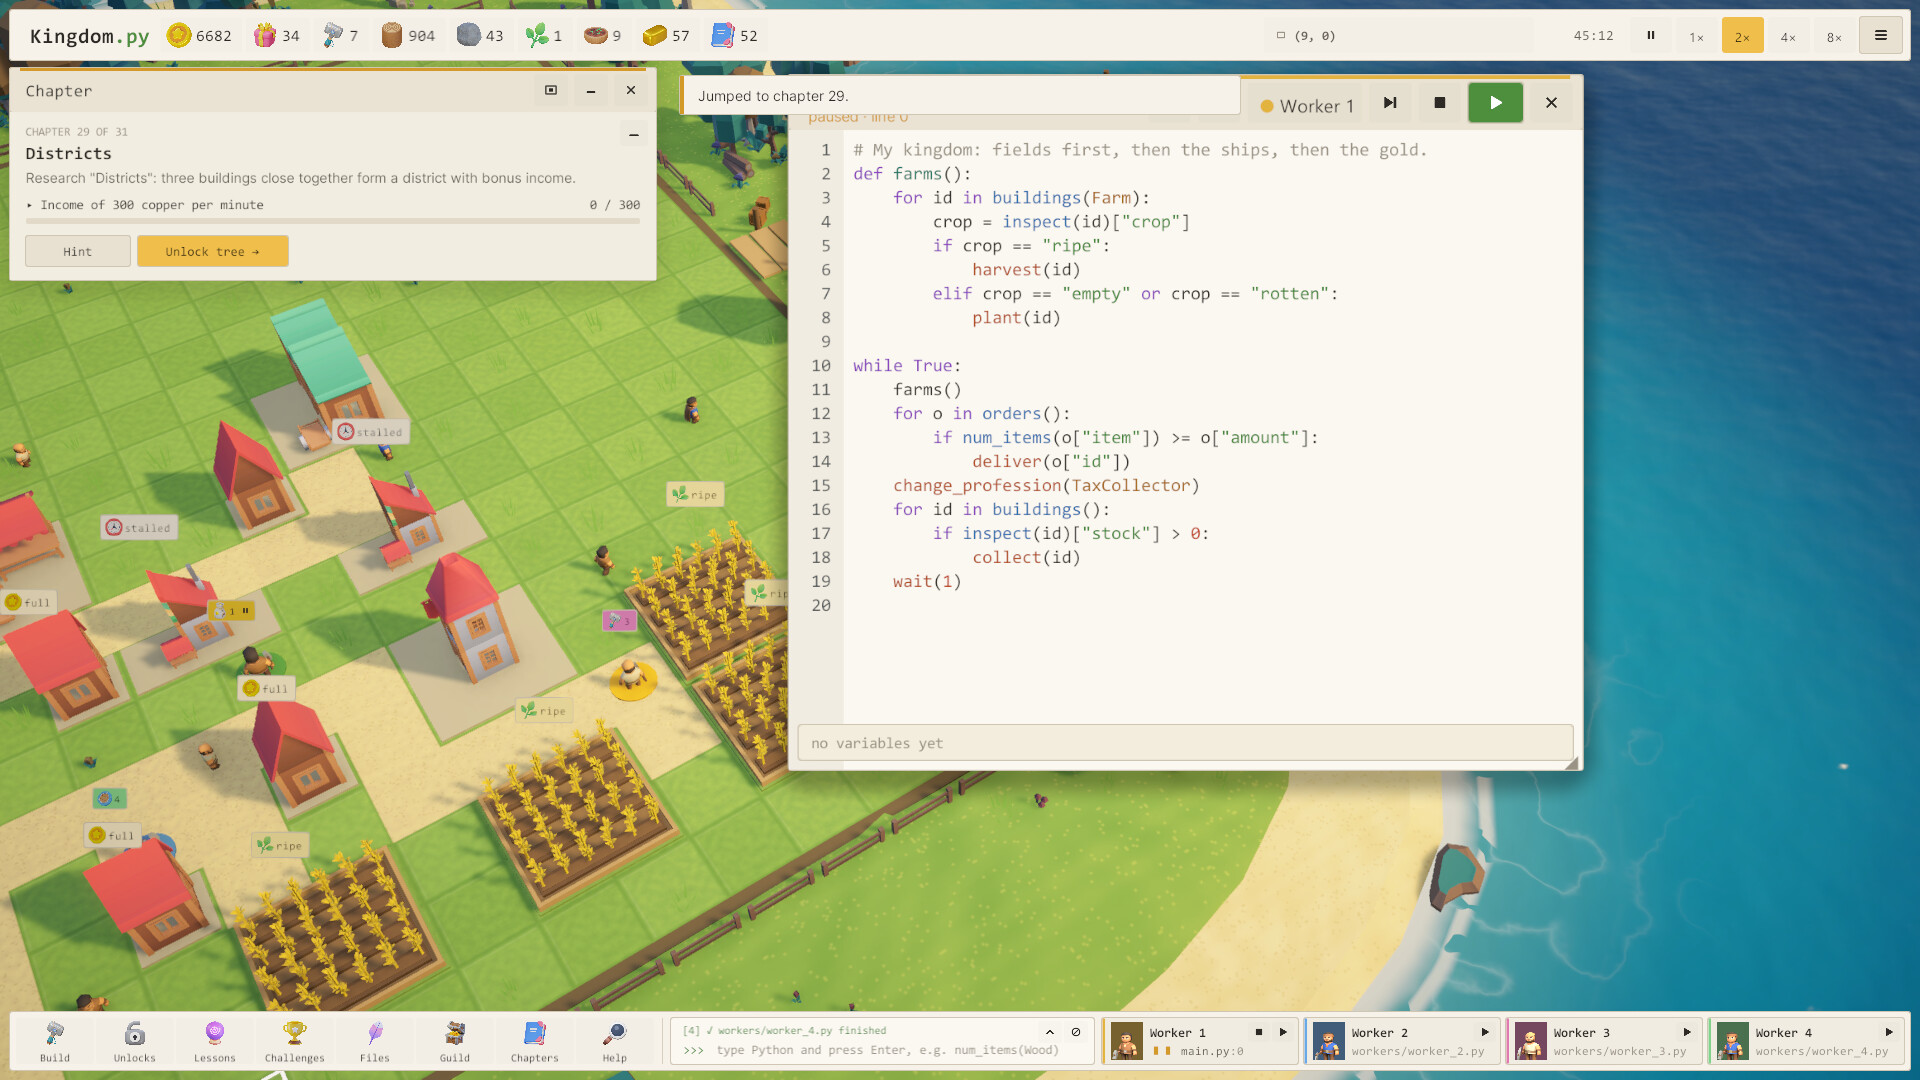Clear the console output
Image resolution: width=1920 pixels, height=1080 pixels.
(x=1076, y=1032)
